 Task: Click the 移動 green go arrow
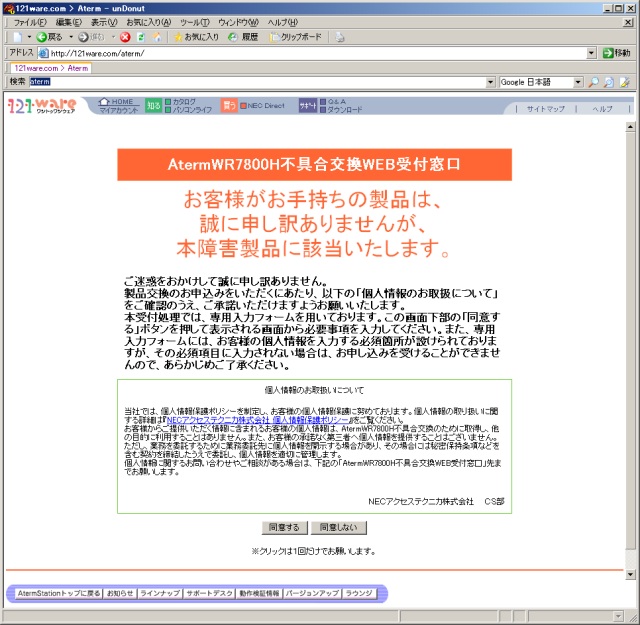pyautogui.click(x=608, y=53)
